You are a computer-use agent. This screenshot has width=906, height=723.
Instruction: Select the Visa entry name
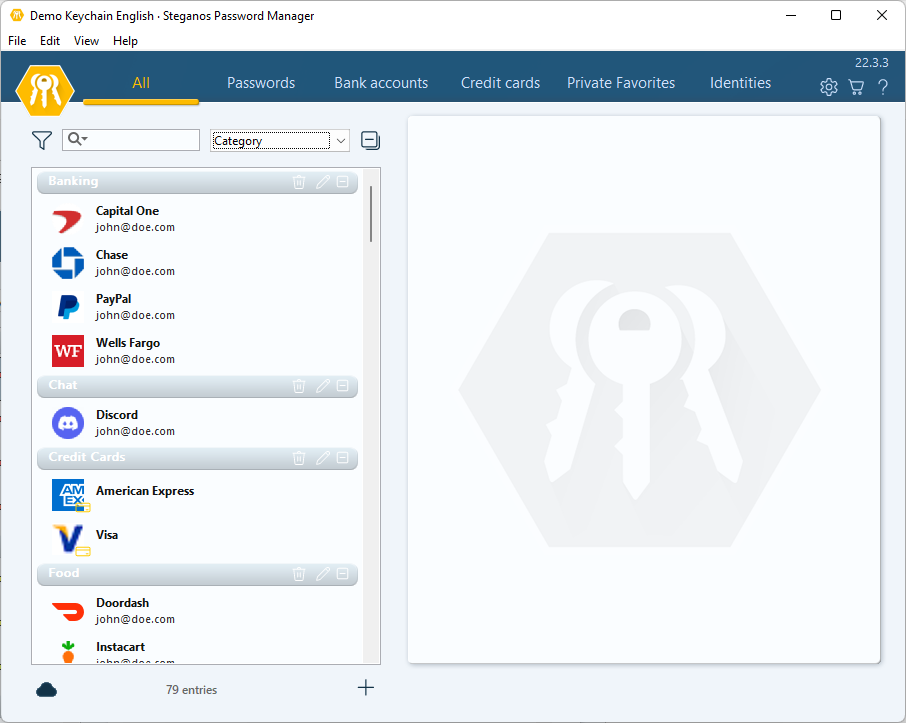pyautogui.click(x=107, y=535)
